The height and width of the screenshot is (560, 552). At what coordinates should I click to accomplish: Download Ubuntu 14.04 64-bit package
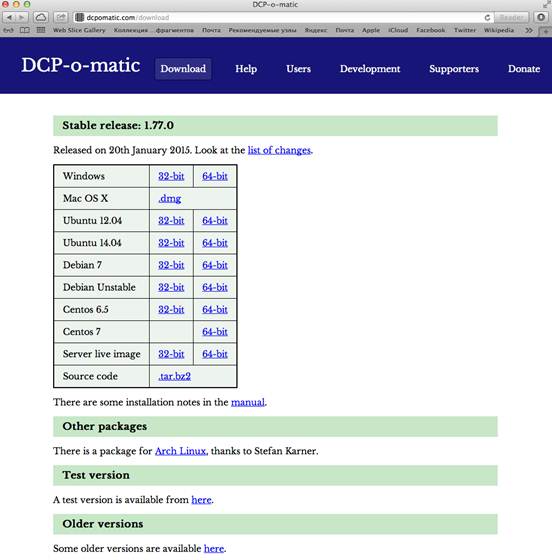[215, 243]
